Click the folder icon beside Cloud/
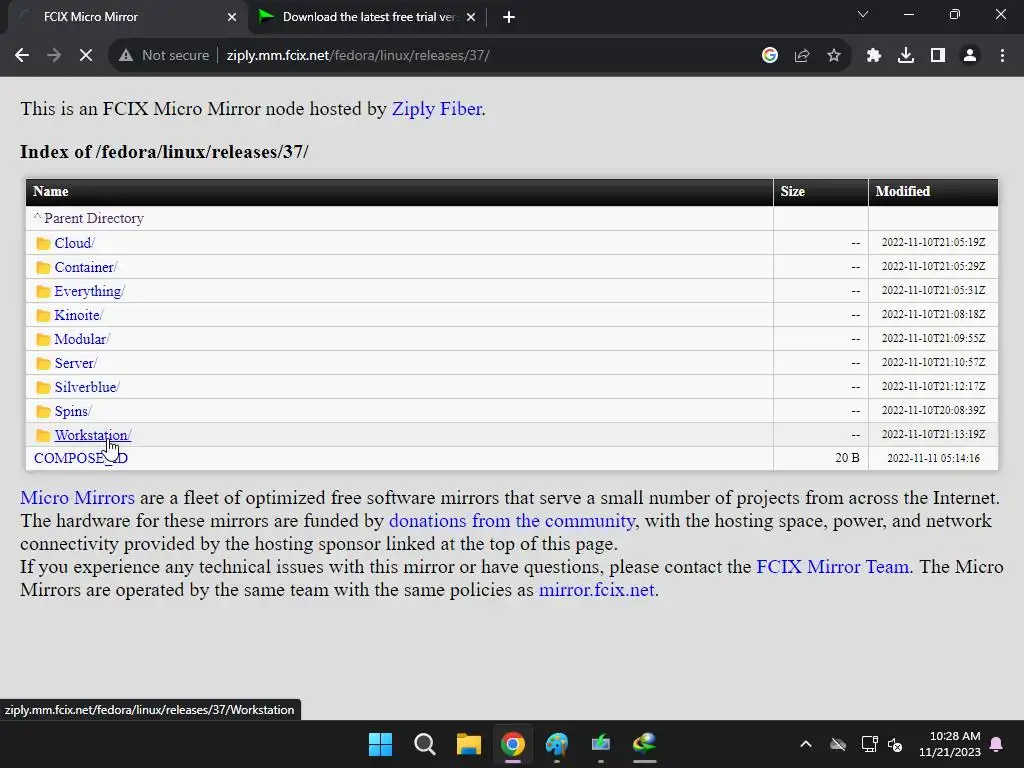1024x768 pixels. click(x=43, y=244)
